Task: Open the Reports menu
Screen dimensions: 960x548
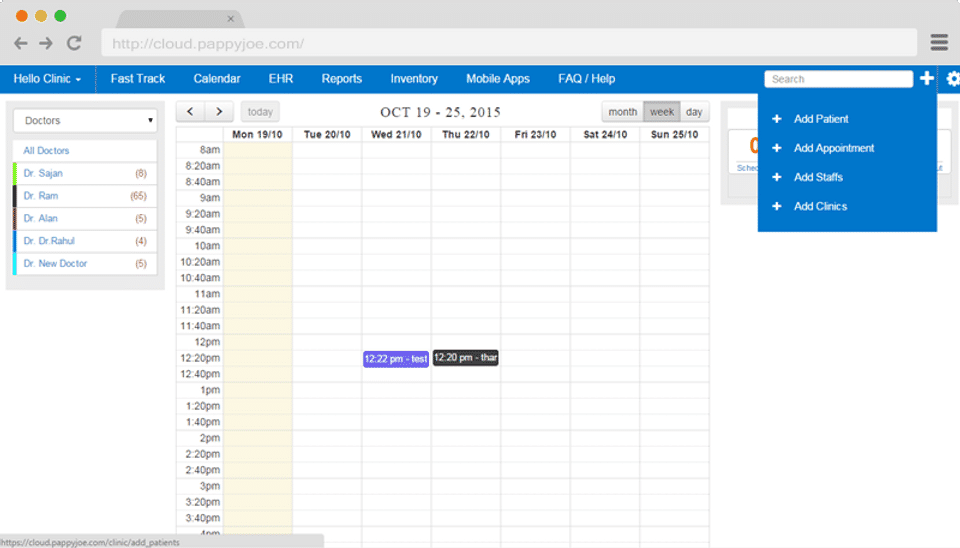Action: click(x=342, y=79)
